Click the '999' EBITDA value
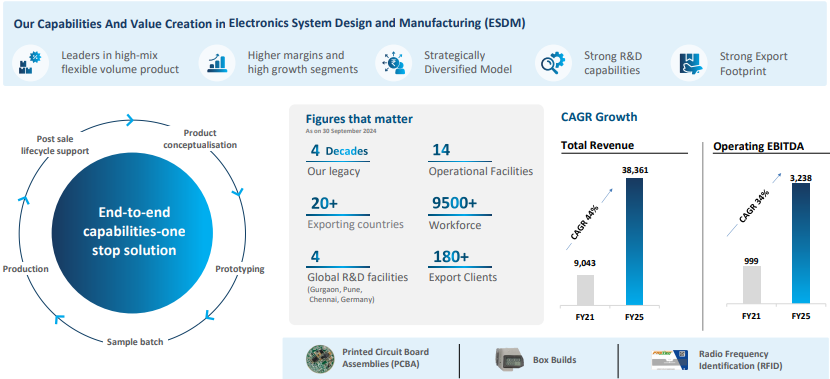 (752, 261)
